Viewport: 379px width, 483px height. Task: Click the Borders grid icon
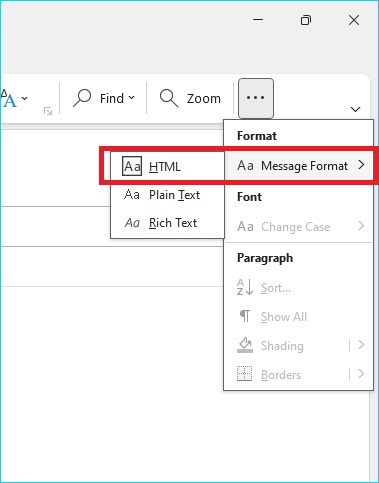(x=244, y=374)
